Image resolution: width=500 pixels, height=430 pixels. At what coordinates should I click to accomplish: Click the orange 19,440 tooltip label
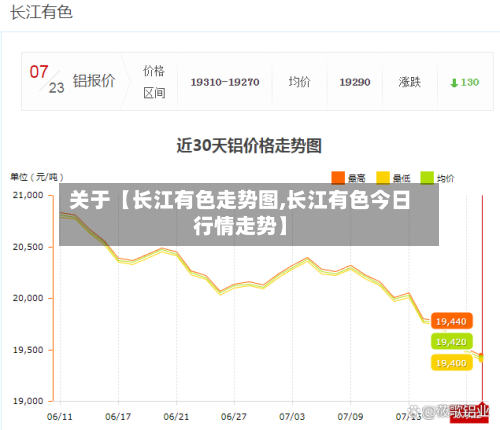pos(452,321)
